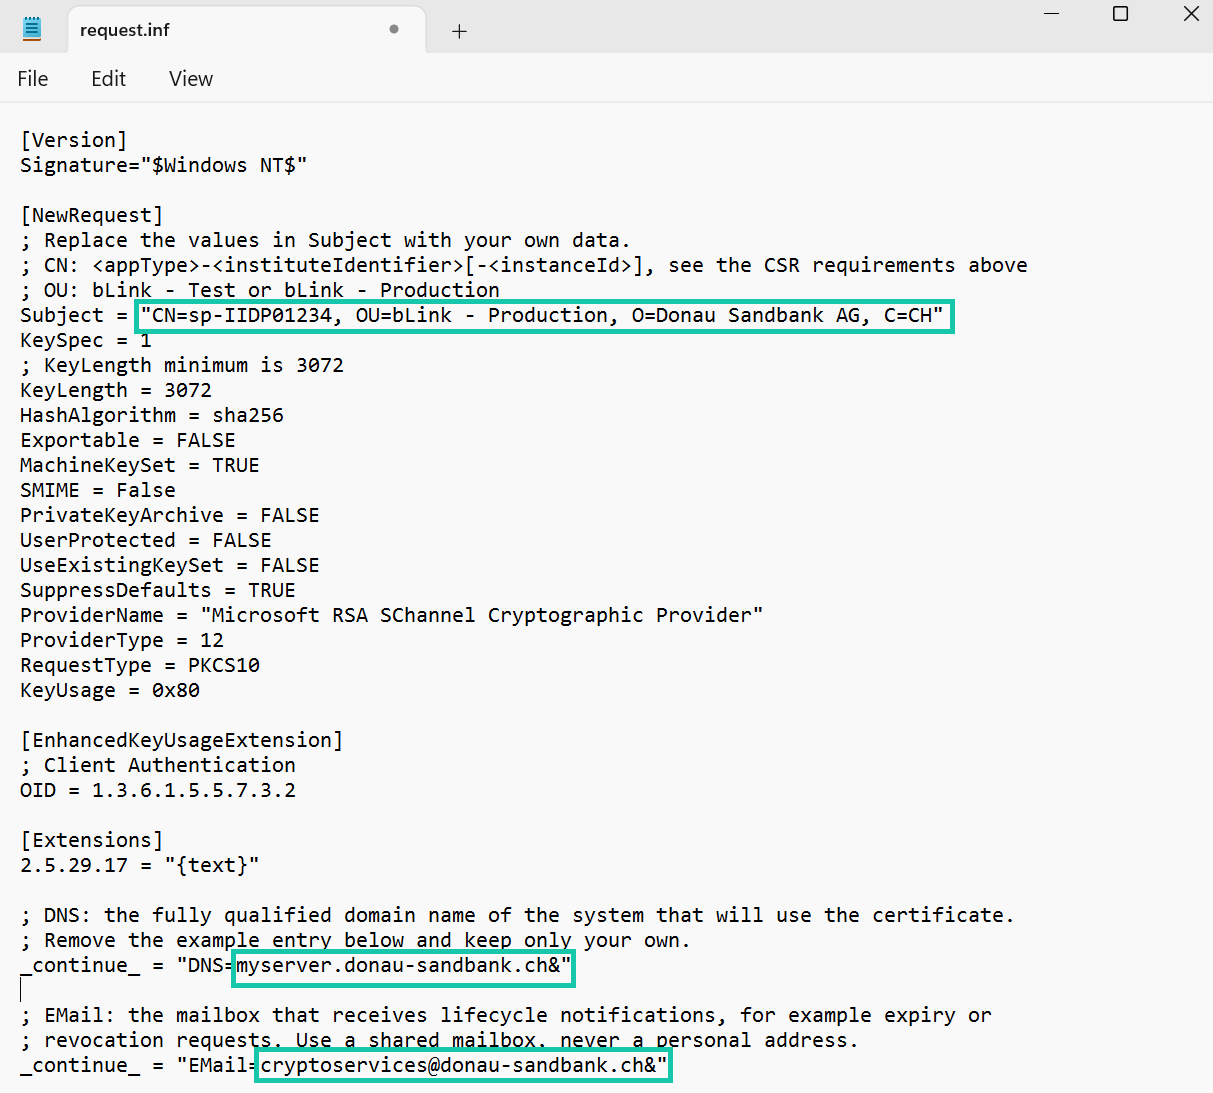
Task: Click the "KeyLength = 3072" setting line
Action: (x=116, y=390)
